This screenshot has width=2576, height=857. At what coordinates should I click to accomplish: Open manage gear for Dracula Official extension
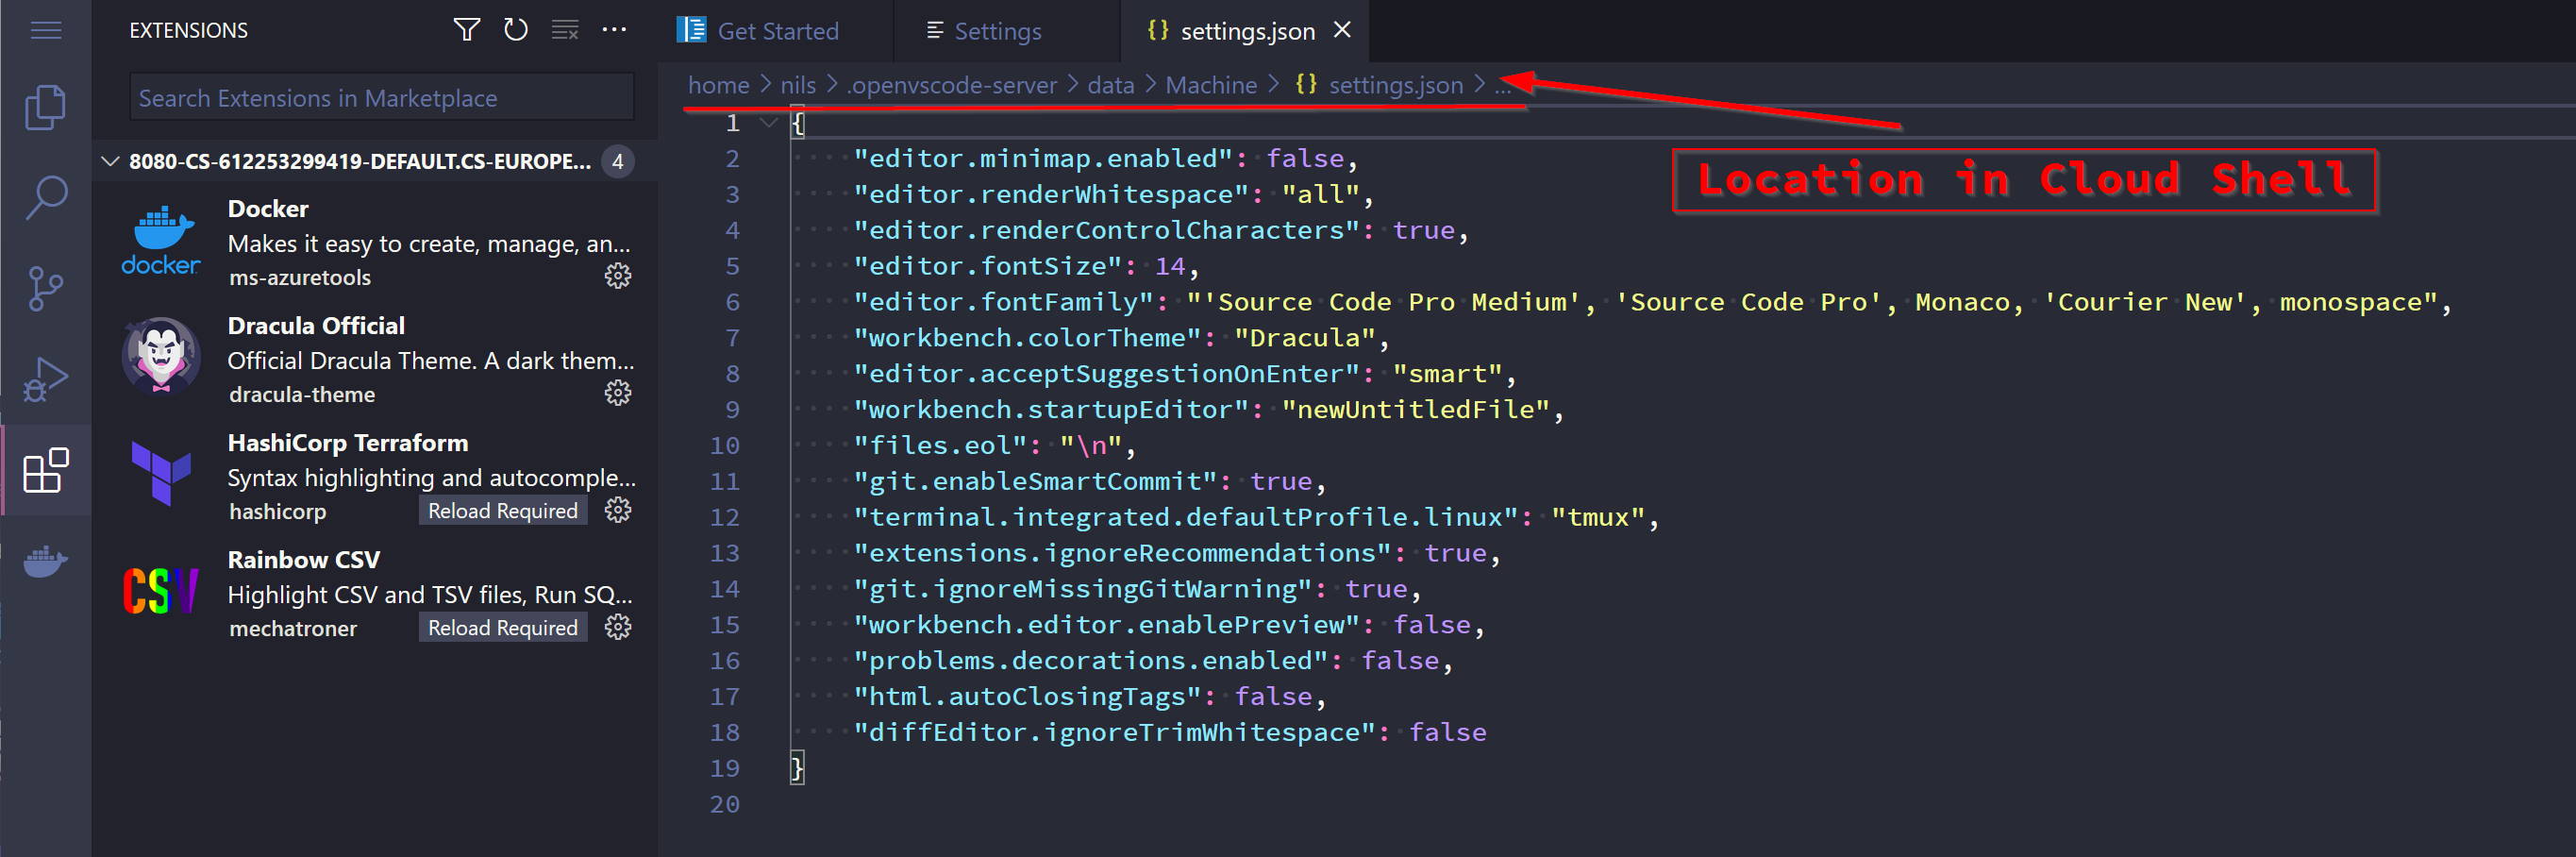tap(618, 393)
